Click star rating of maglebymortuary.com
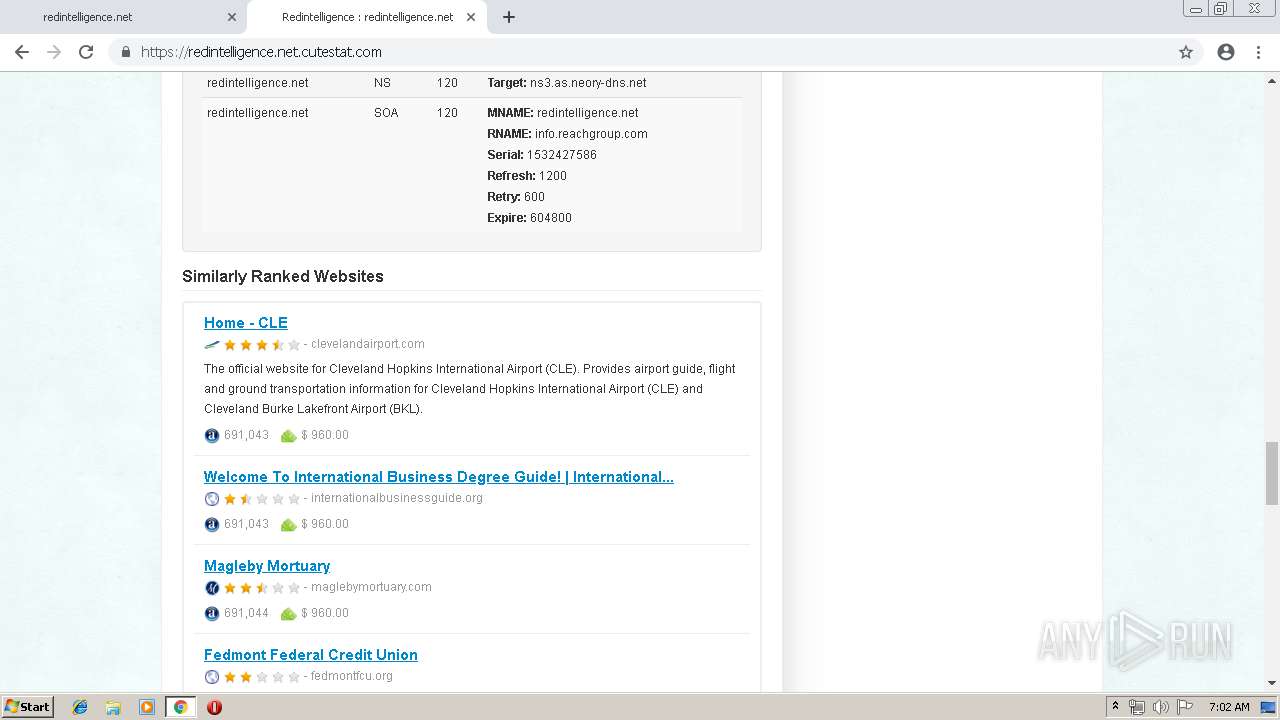Screen dimensions: 1280x720 point(262,588)
